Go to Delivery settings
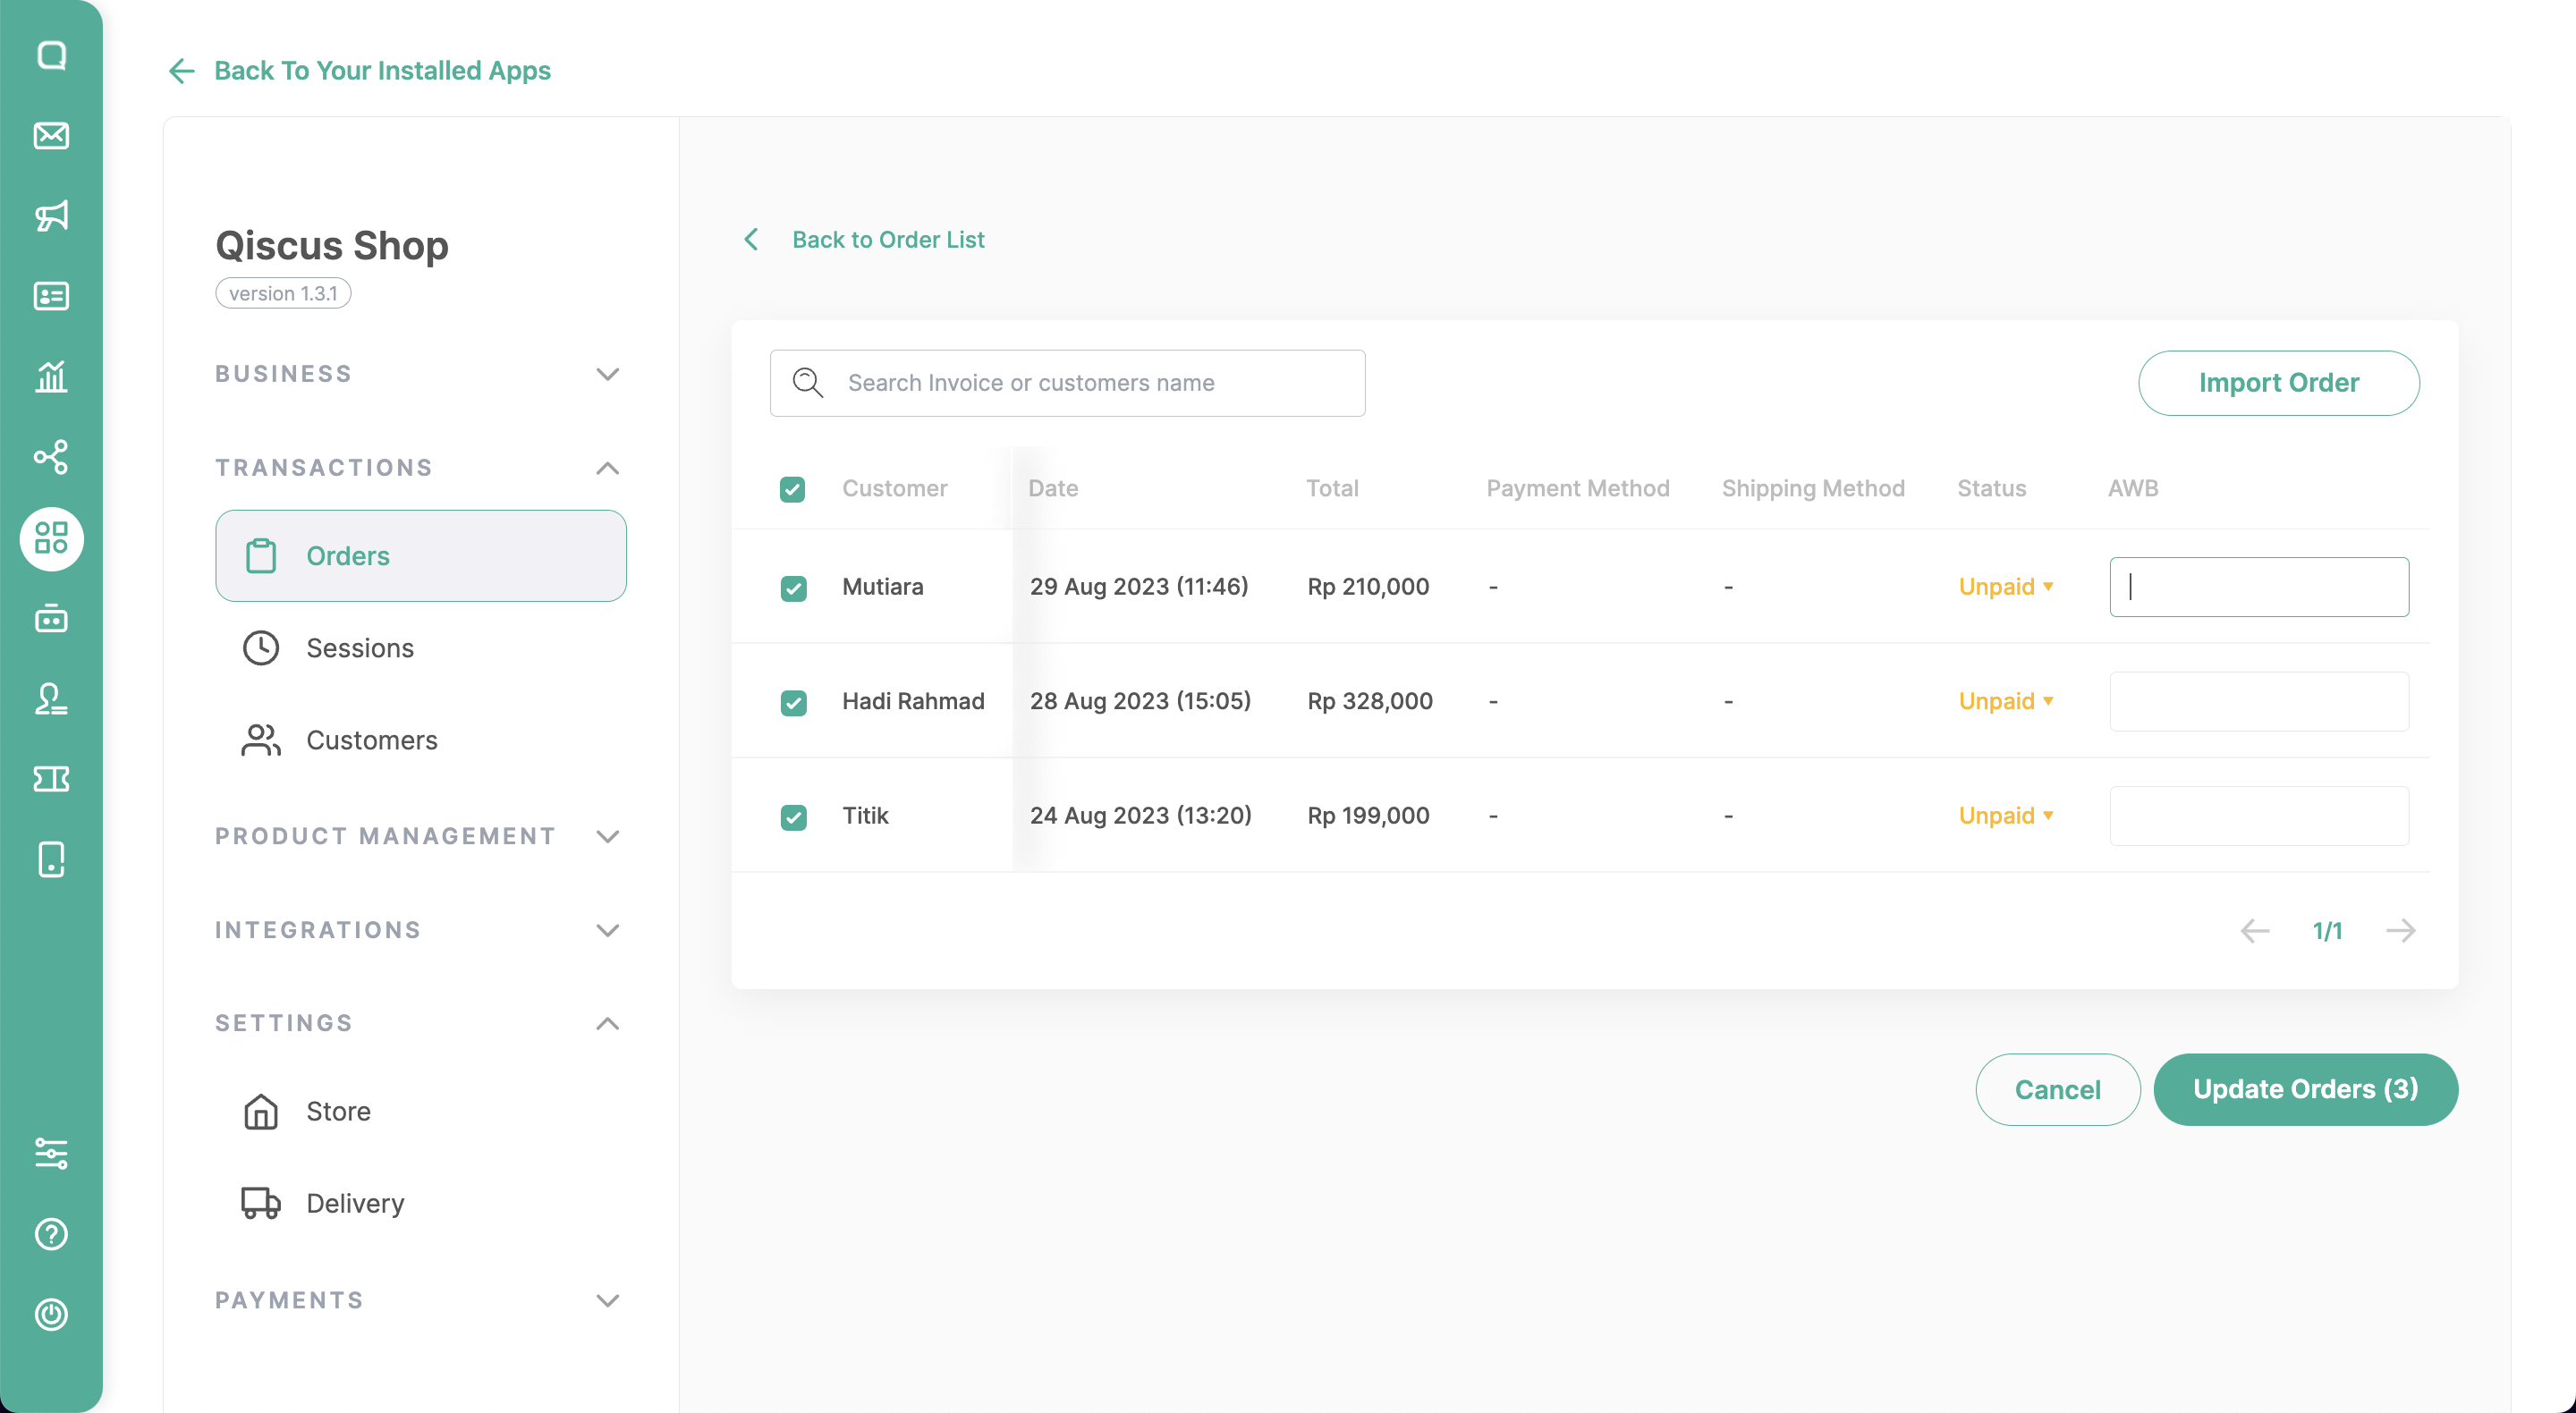The height and width of the screenshot is (1413, 2576). point(354,1203)
